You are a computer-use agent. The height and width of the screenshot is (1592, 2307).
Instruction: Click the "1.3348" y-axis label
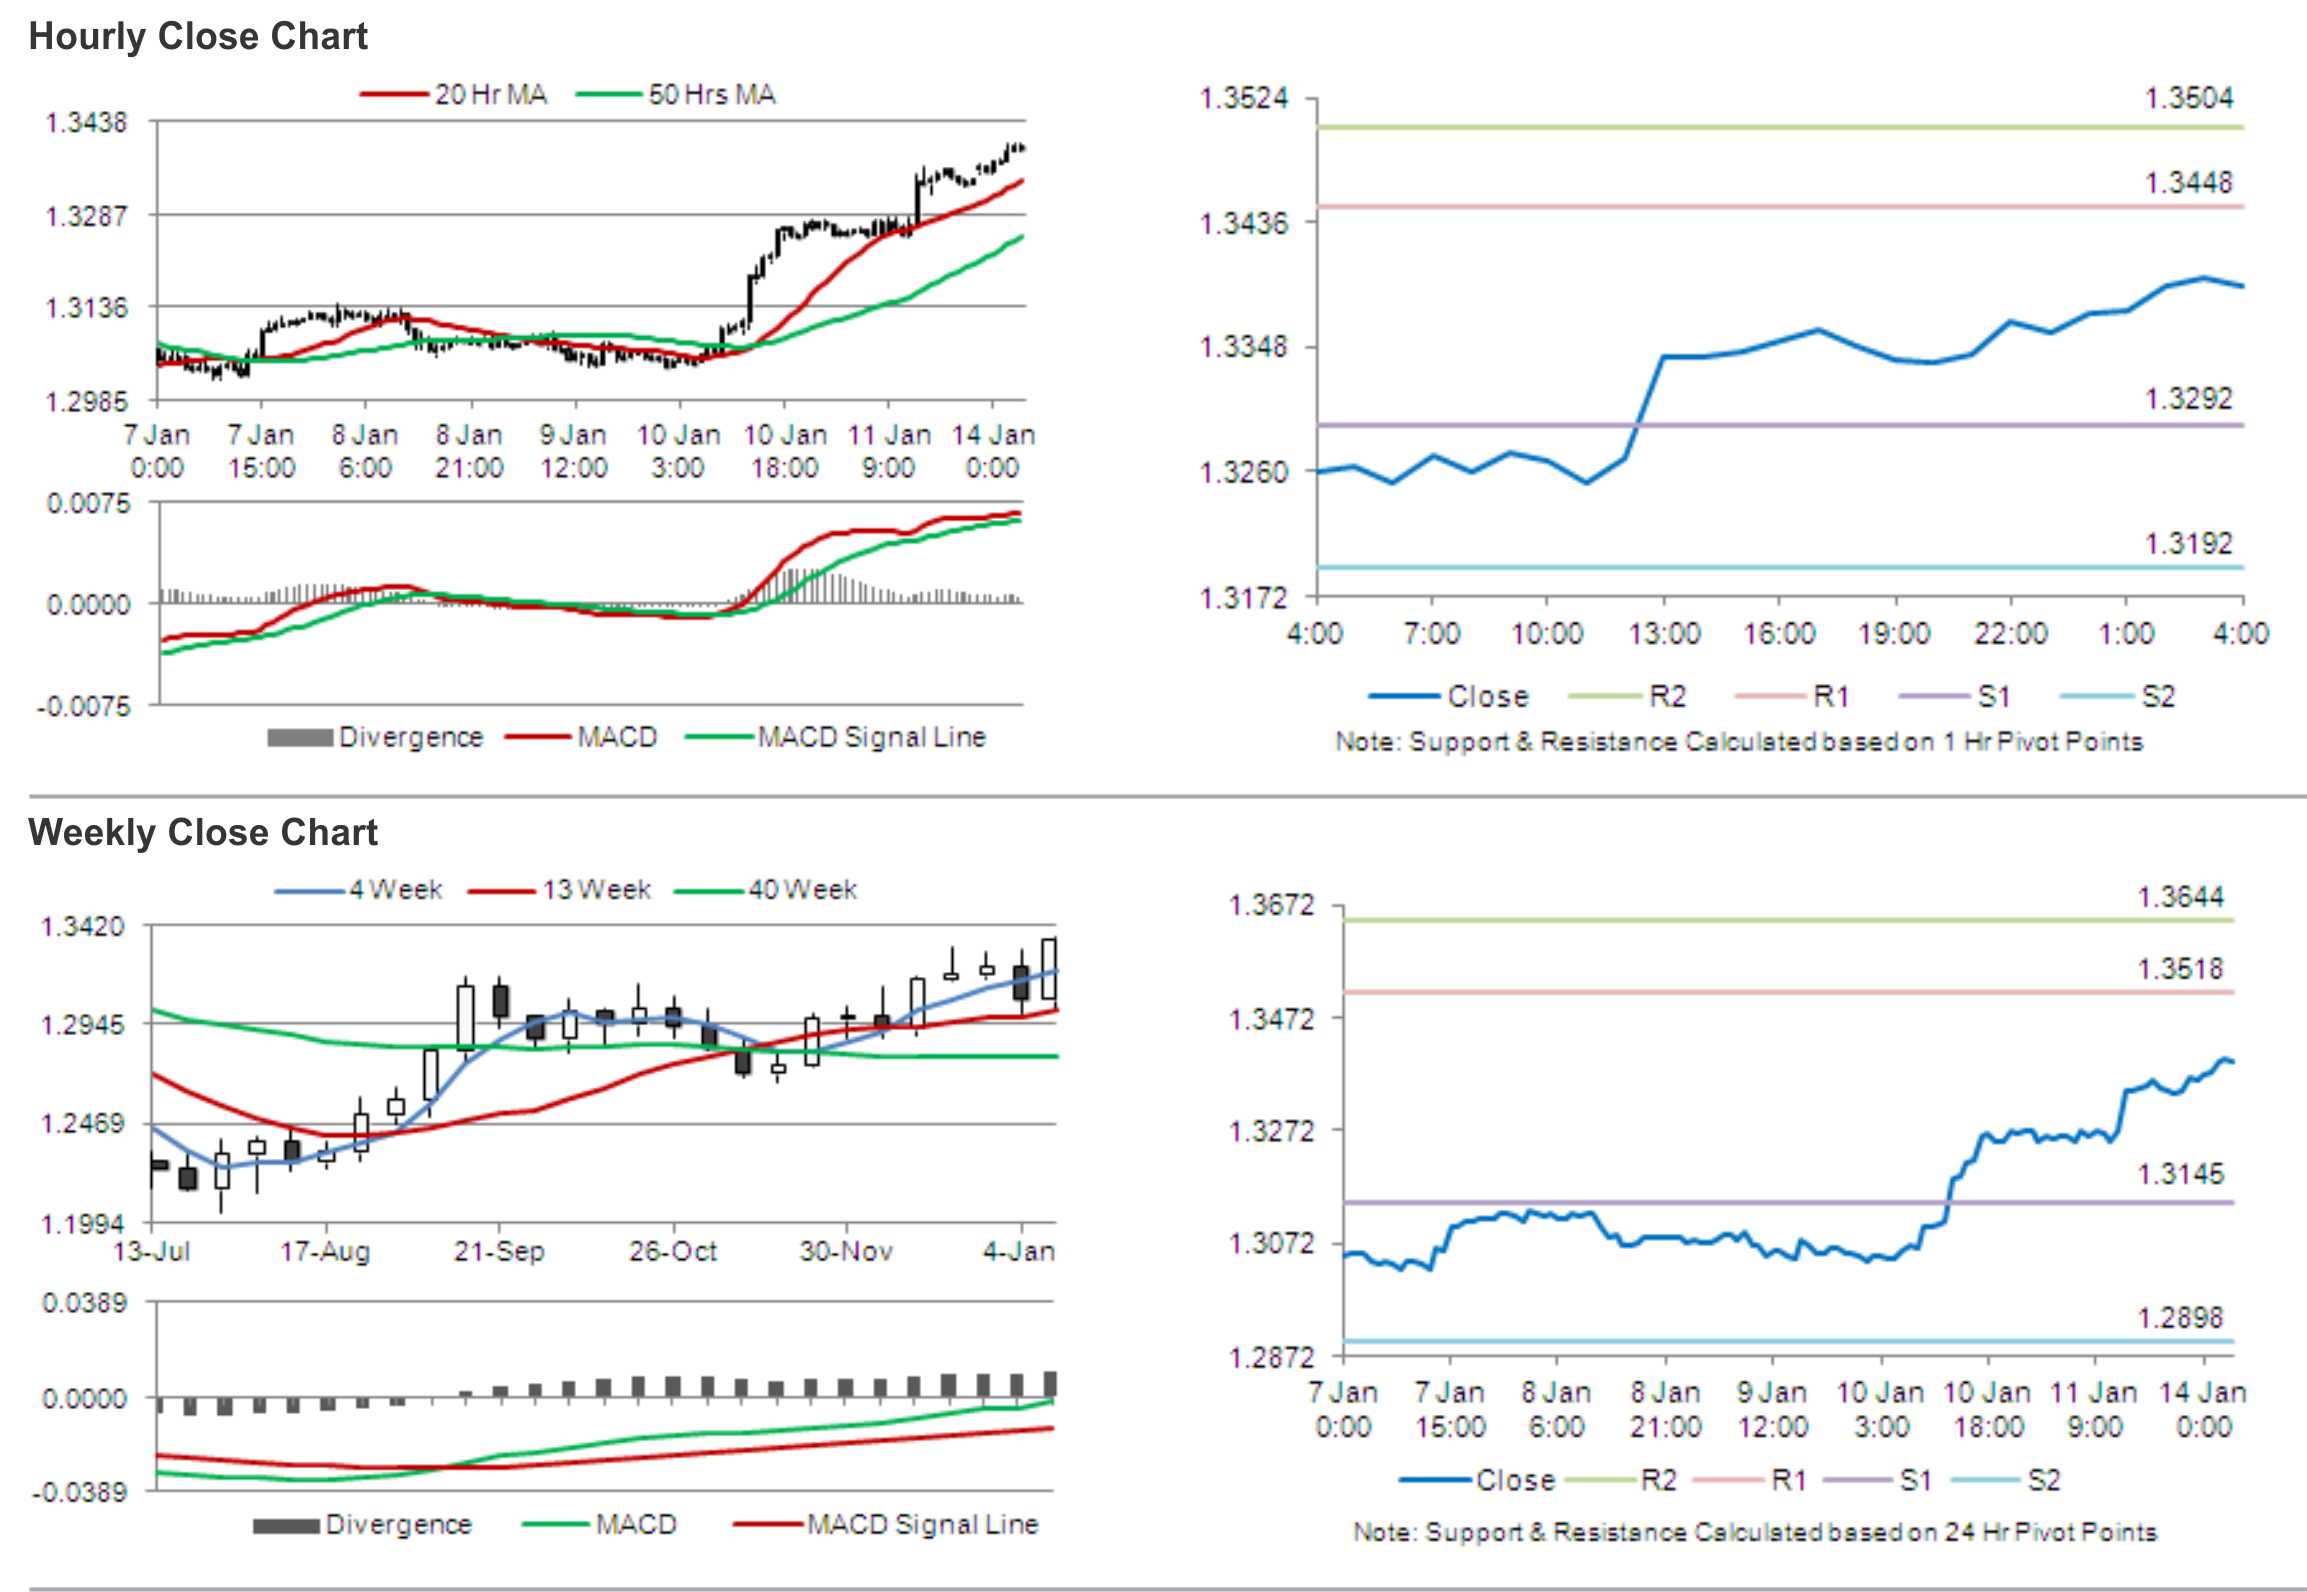pyautogui.click(x=1243, y=347)
